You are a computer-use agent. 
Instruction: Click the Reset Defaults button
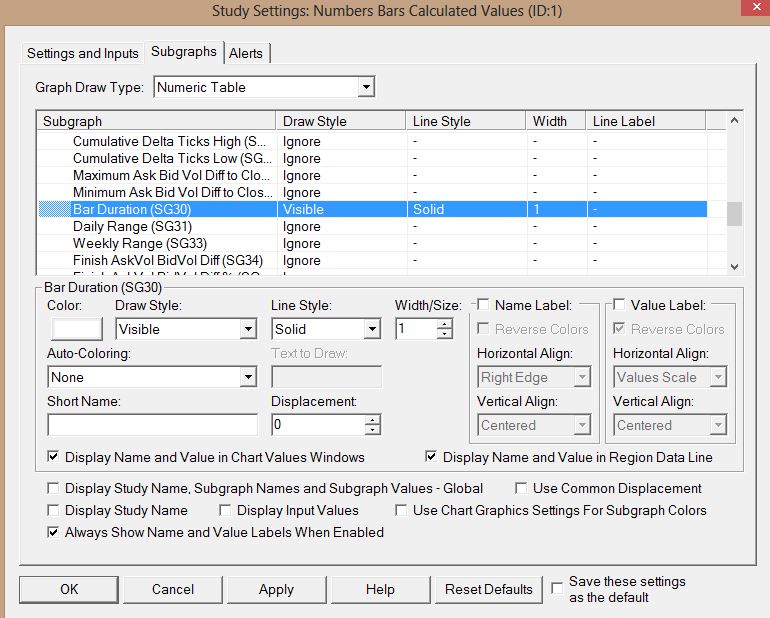pyautogui.click(x=489, y=589)
